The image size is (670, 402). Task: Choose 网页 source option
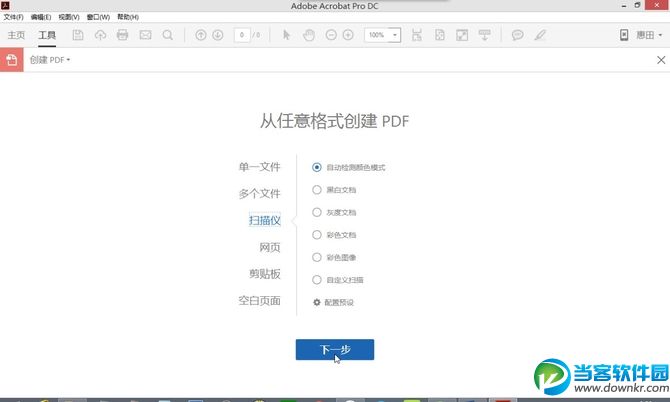tap(270, 247)
